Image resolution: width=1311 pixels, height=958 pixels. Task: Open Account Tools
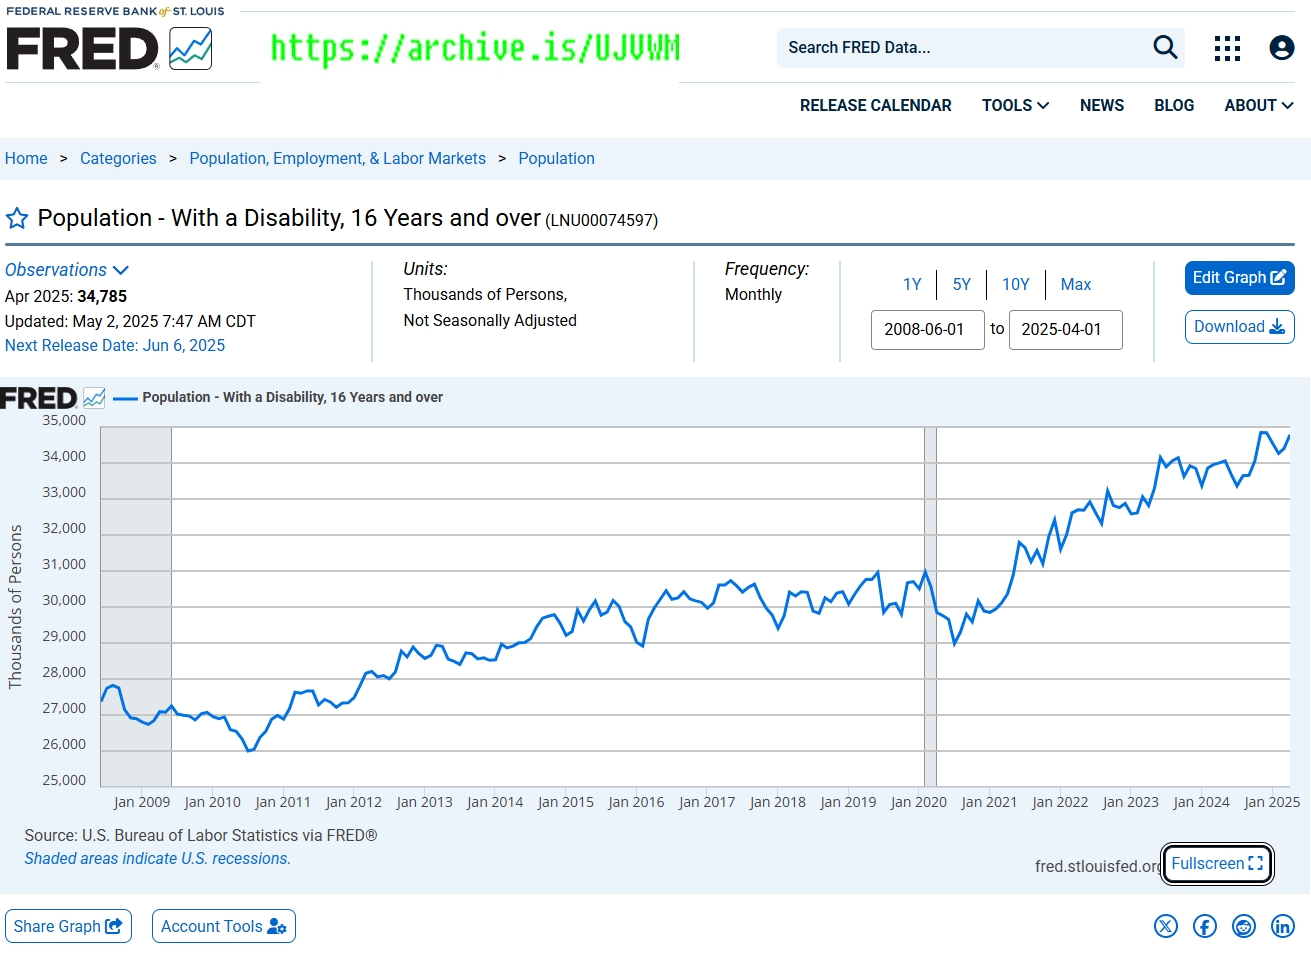click(224, 926)
